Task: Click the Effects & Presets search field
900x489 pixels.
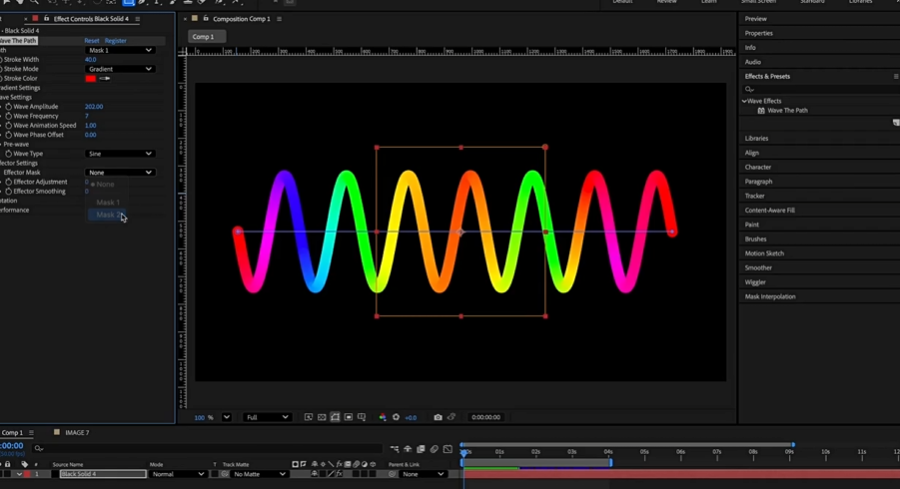Action: click(820, 89)
